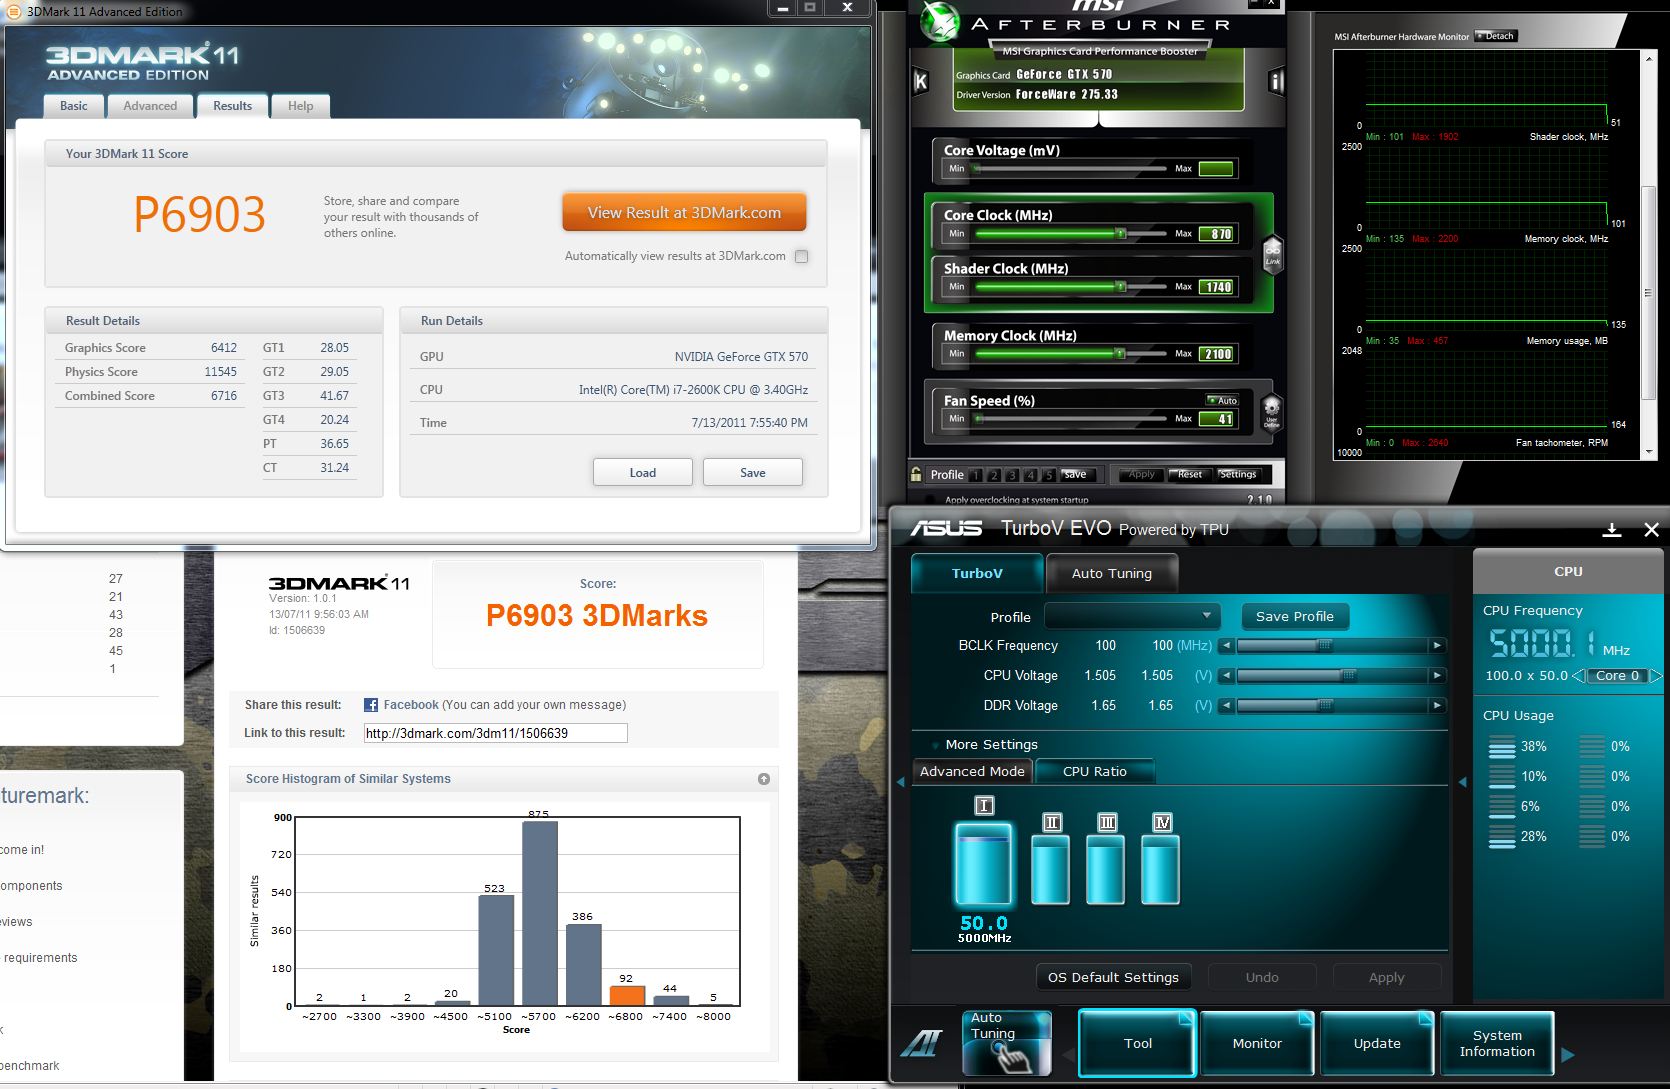This screenshot has height=1089, width=1670.
Task: Increase CPU Voltage with right arrow
Action: click(1437, 676)
